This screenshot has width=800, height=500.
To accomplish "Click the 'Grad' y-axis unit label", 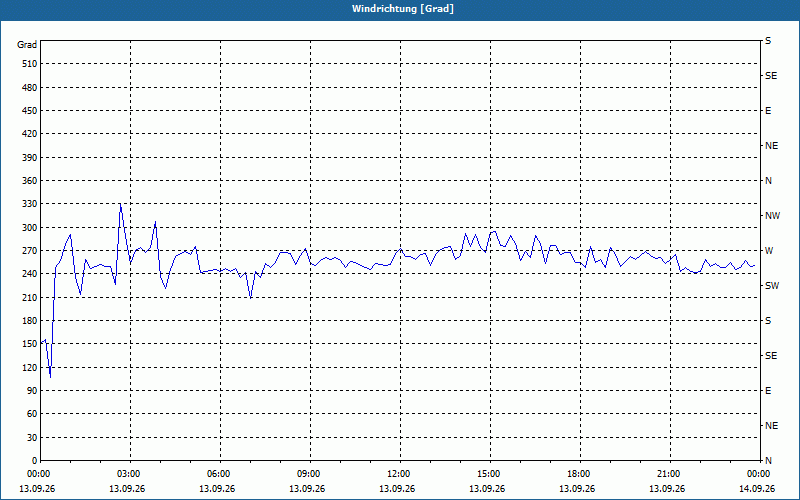I will 27,45.
